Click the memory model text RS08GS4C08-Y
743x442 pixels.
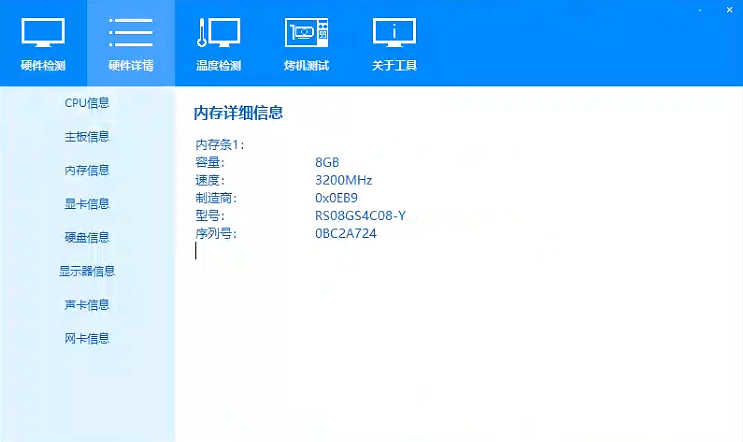360,216
